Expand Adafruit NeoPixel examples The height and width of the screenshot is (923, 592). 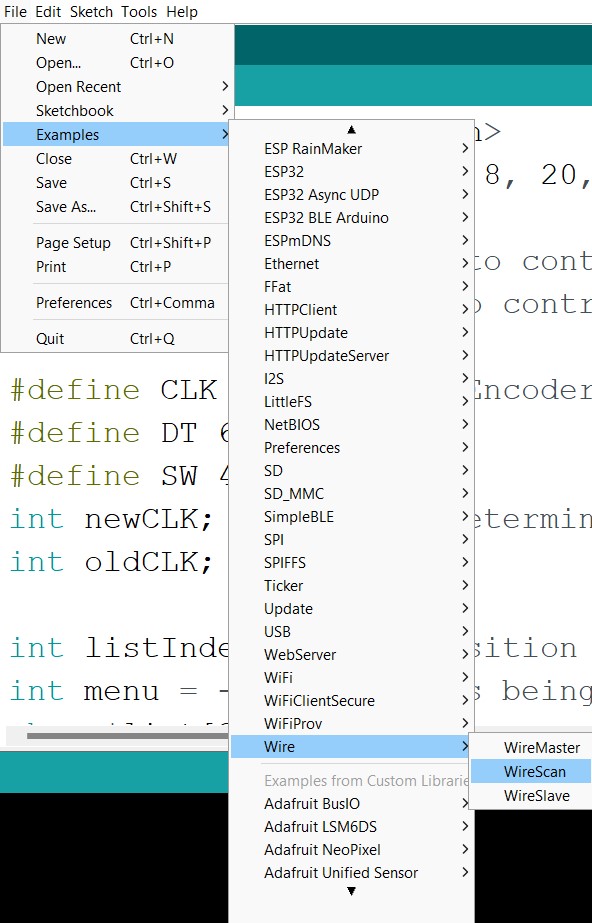point(351,850)
